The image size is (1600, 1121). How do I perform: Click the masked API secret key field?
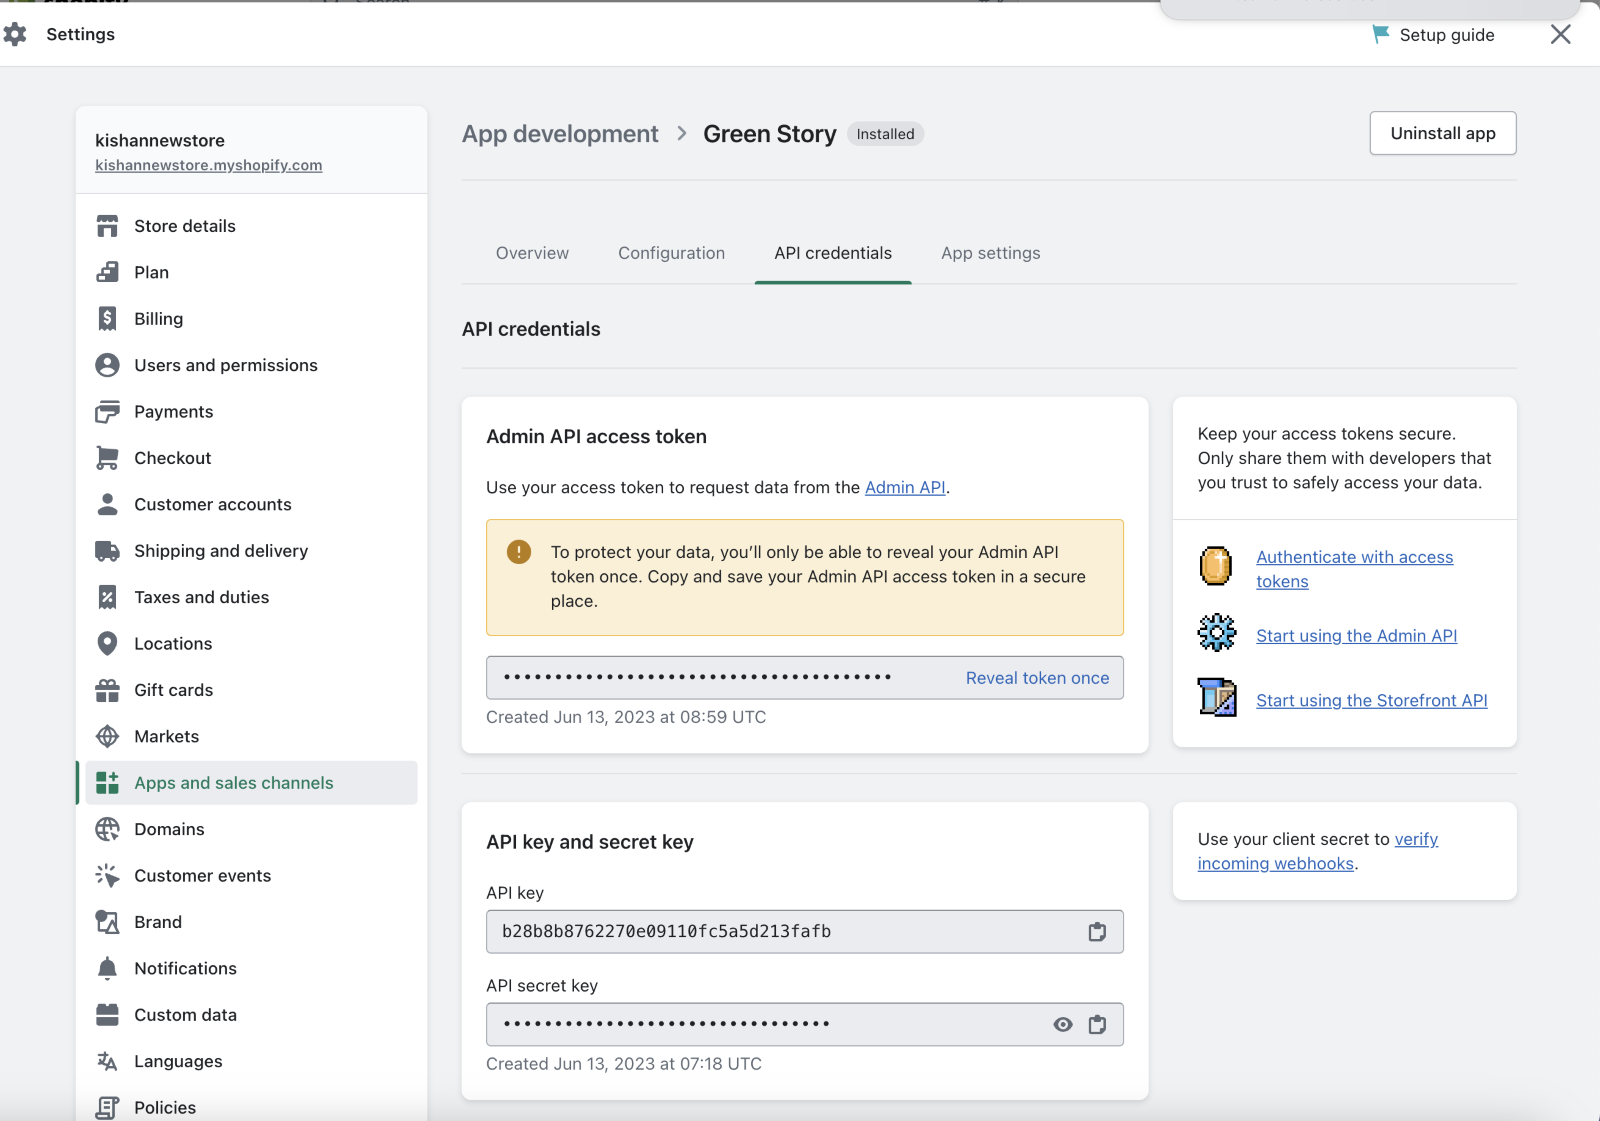pos(804,1025)
